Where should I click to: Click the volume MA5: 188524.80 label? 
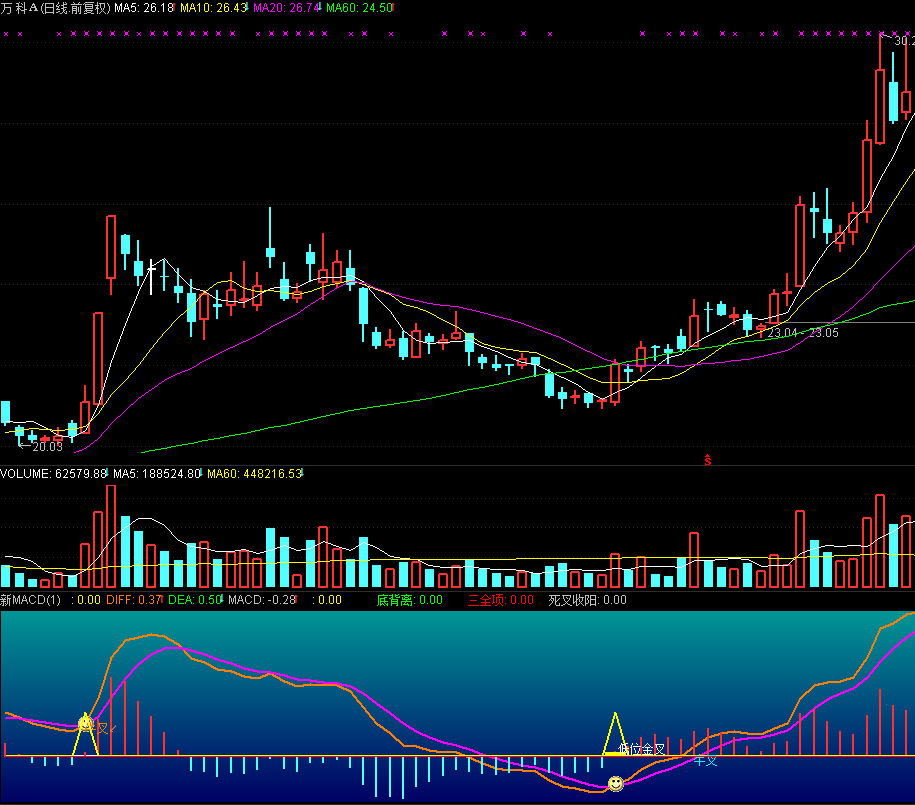[x=157, y=473]
